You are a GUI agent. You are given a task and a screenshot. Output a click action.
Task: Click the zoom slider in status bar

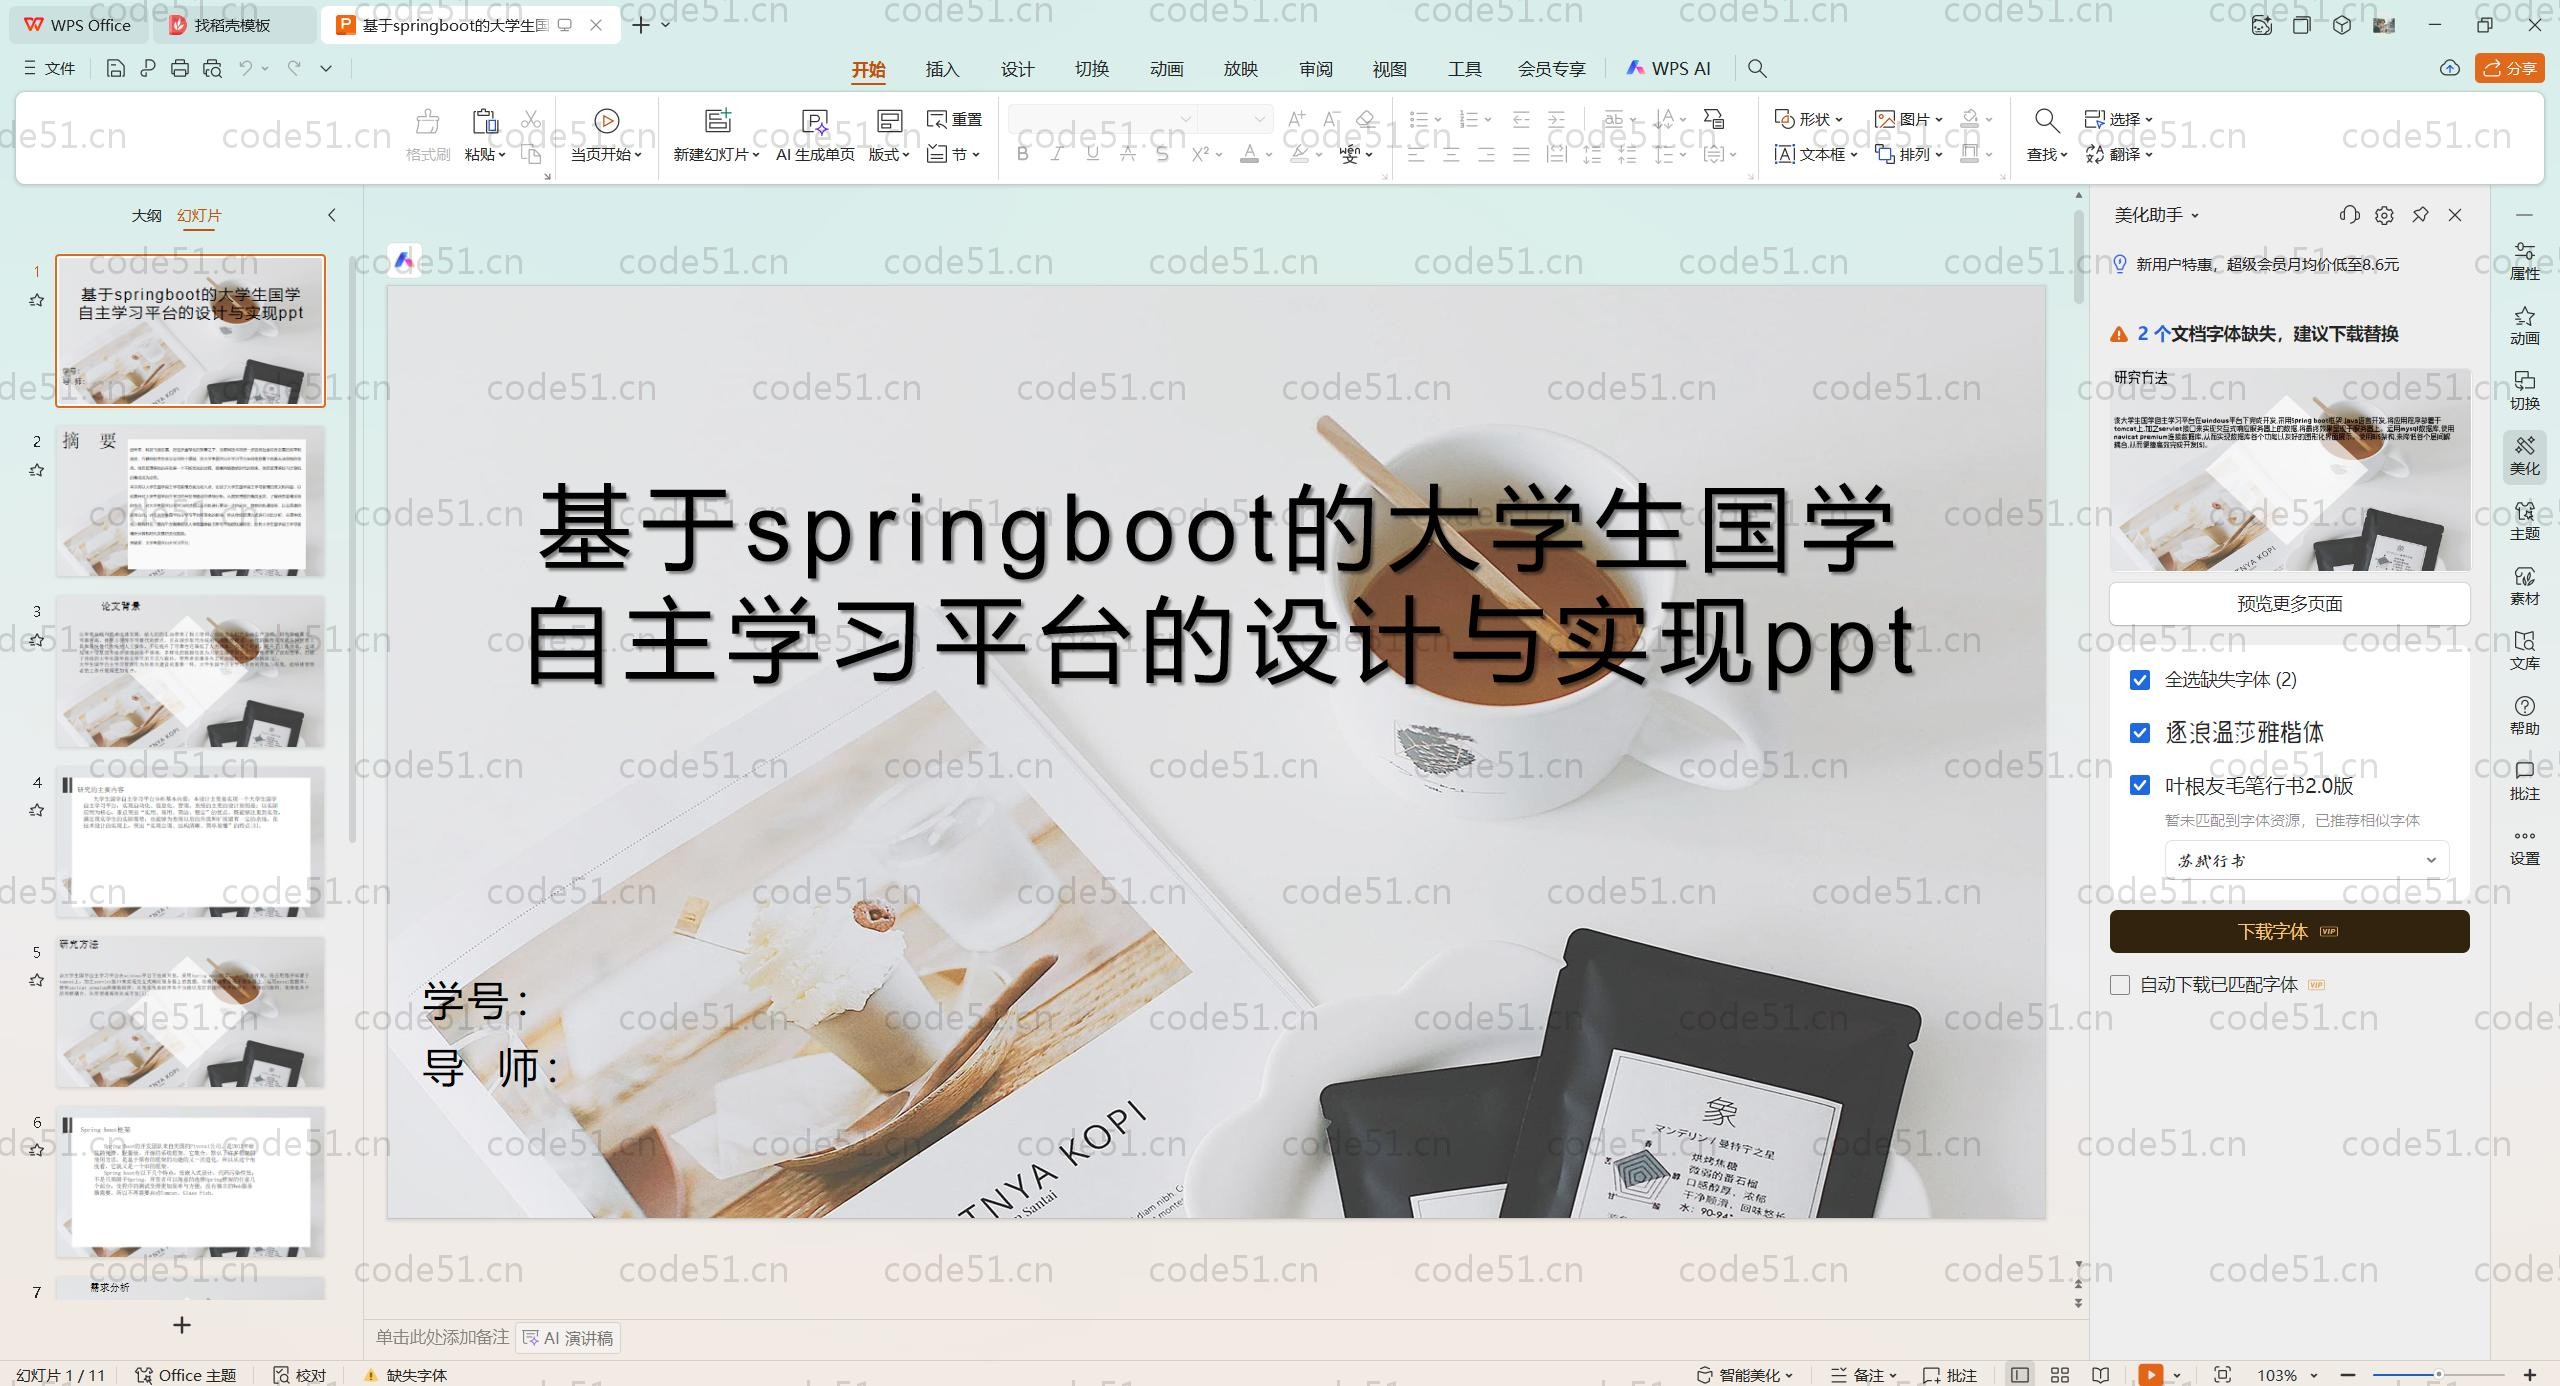(2438, 1375)
